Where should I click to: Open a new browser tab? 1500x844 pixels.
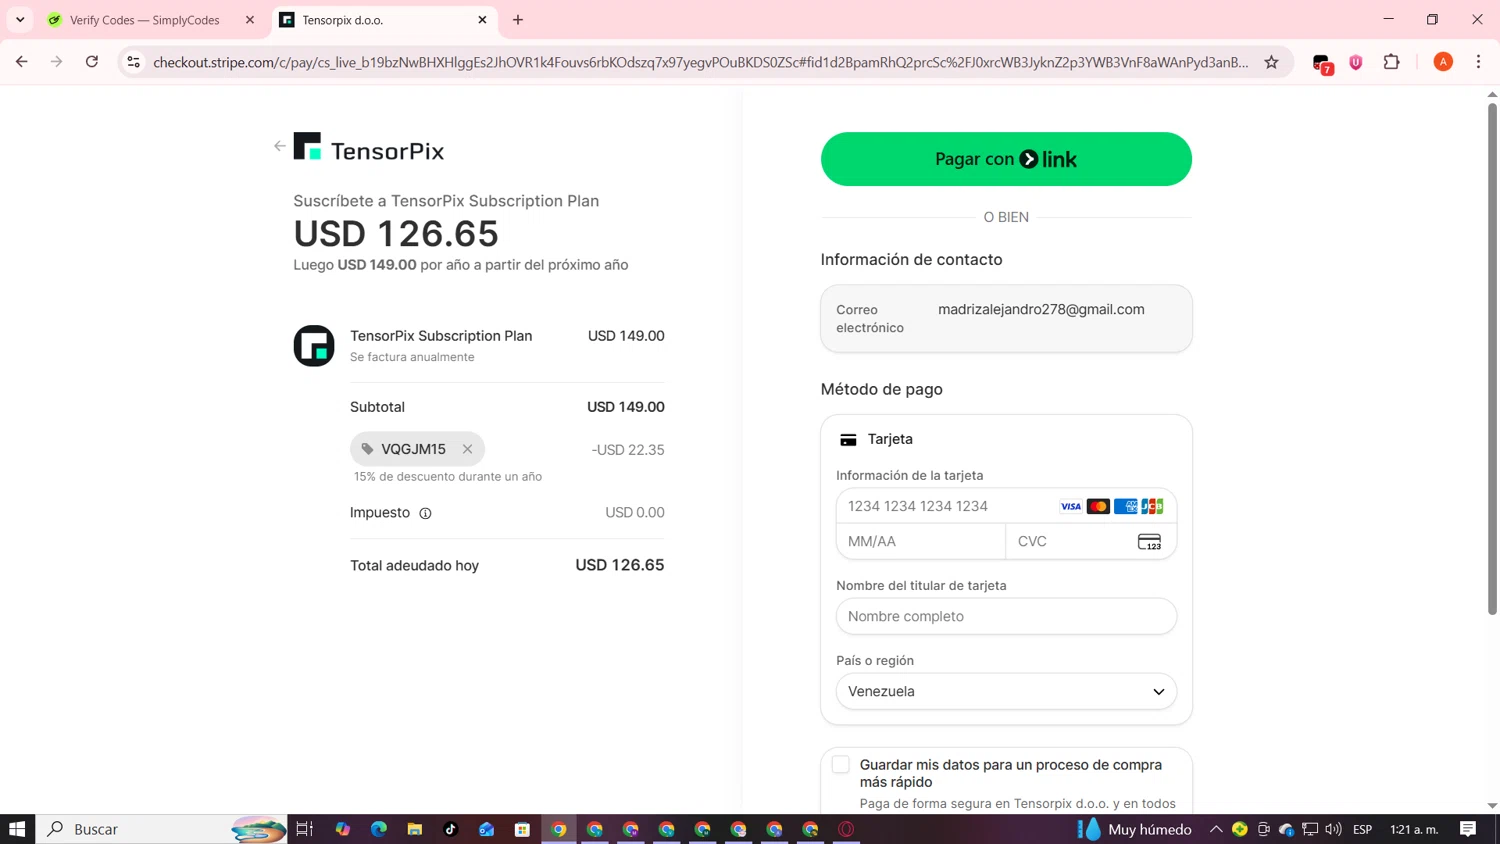[x=518, y=20]
